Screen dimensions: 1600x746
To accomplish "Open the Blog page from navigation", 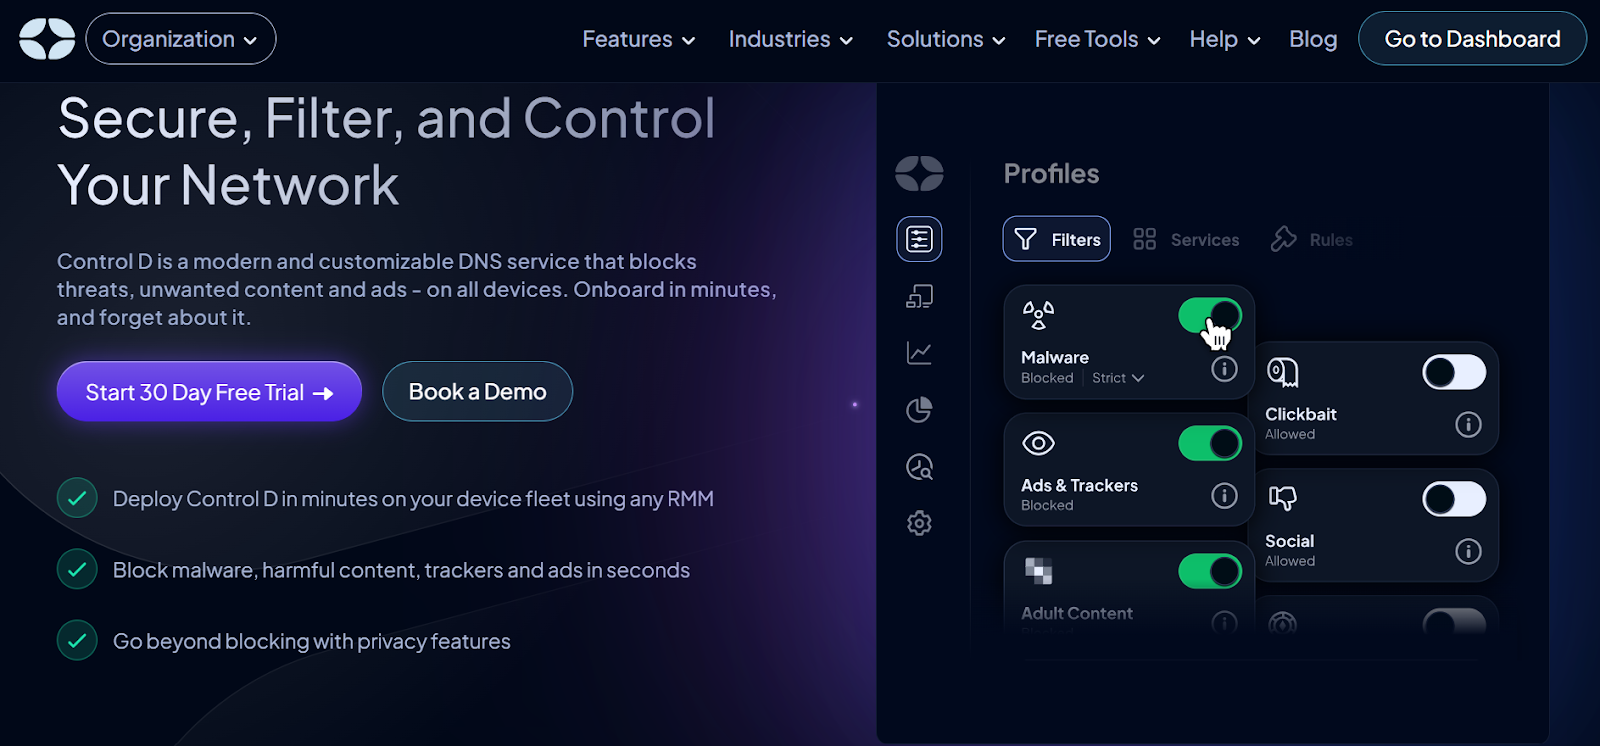I will coord(1312,39).
